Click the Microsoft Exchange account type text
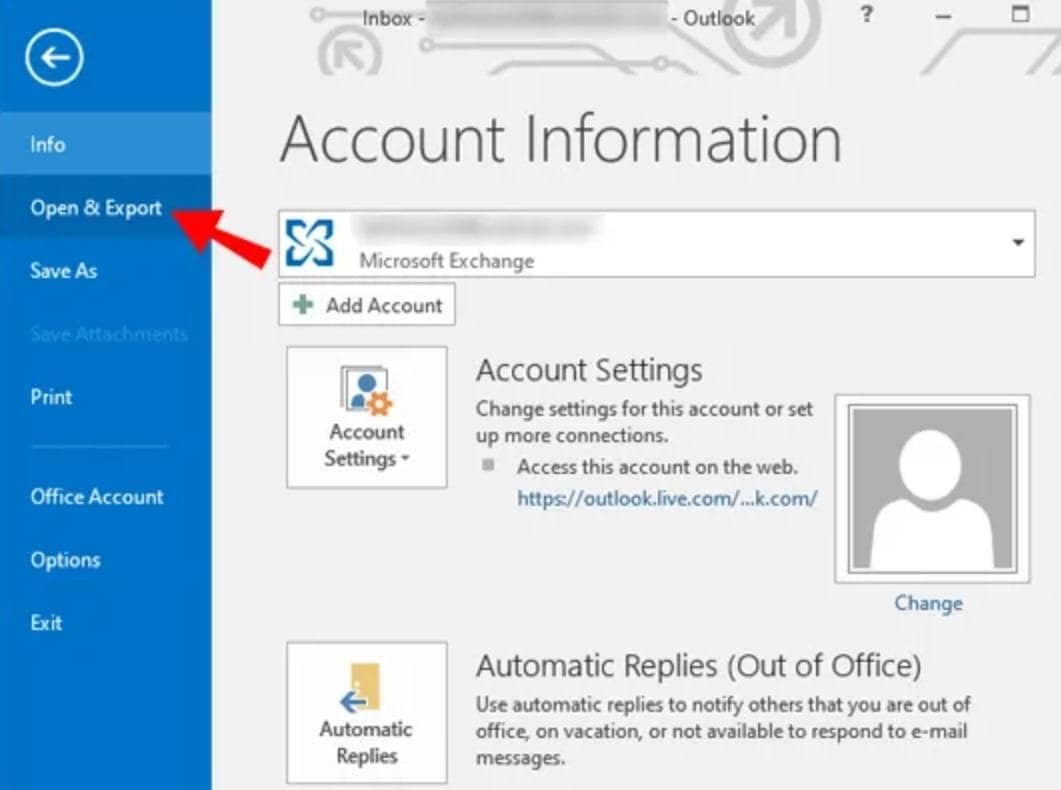Screen dimensions: 1061x790 pos(447,260)
